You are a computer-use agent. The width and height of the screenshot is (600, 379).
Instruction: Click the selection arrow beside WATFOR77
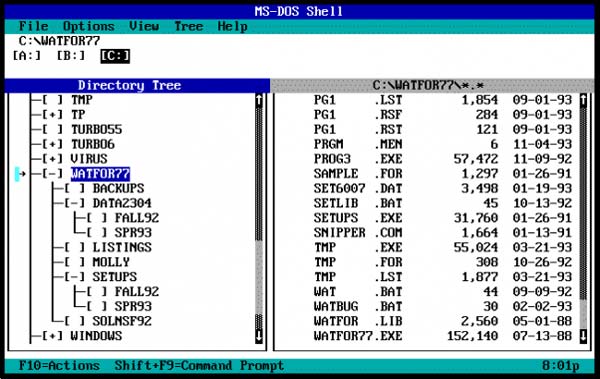[20, 174]
